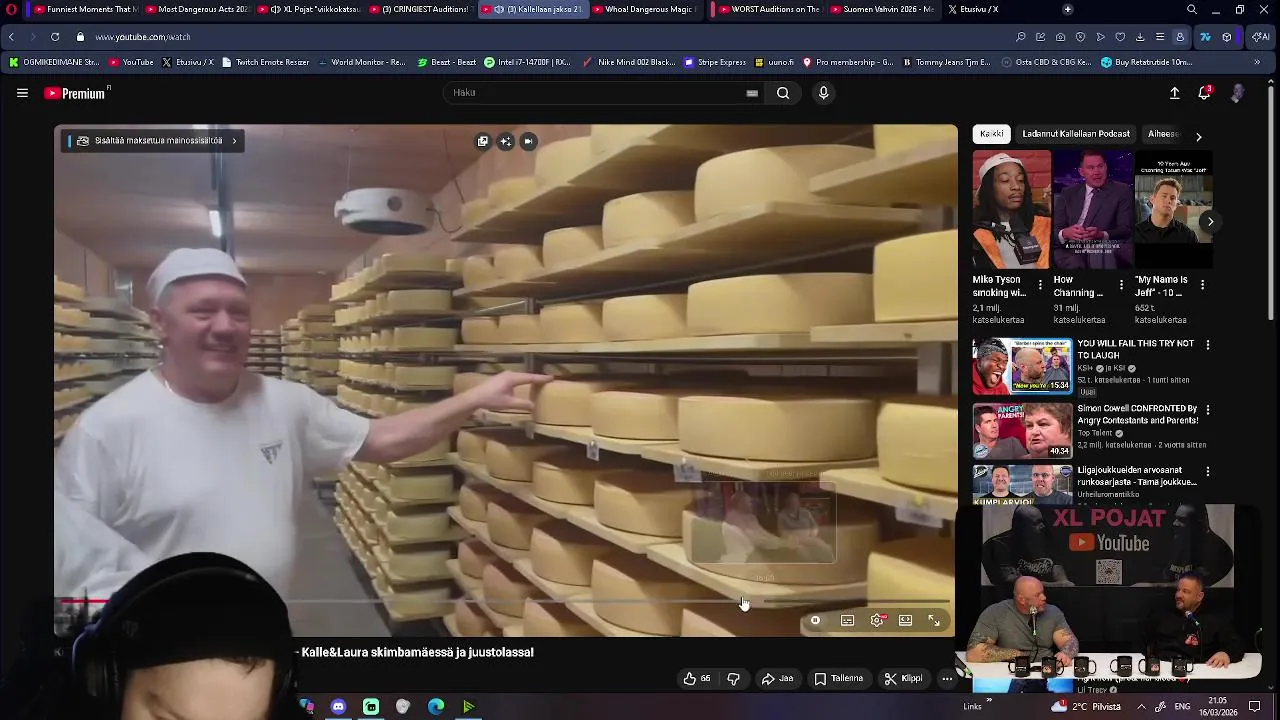Open the Mike Tyson smoking short

(1012, 210)
